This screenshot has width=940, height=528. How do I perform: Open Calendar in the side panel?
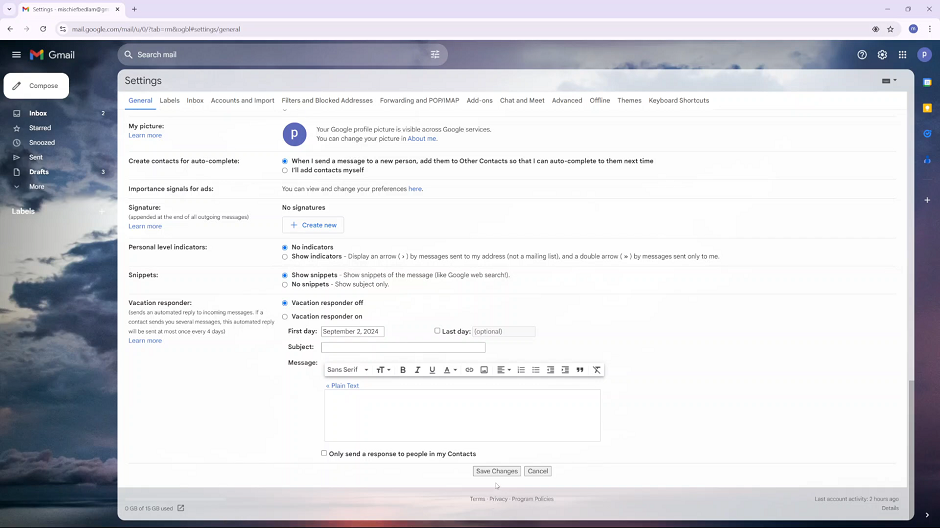(x=927, y=83)
